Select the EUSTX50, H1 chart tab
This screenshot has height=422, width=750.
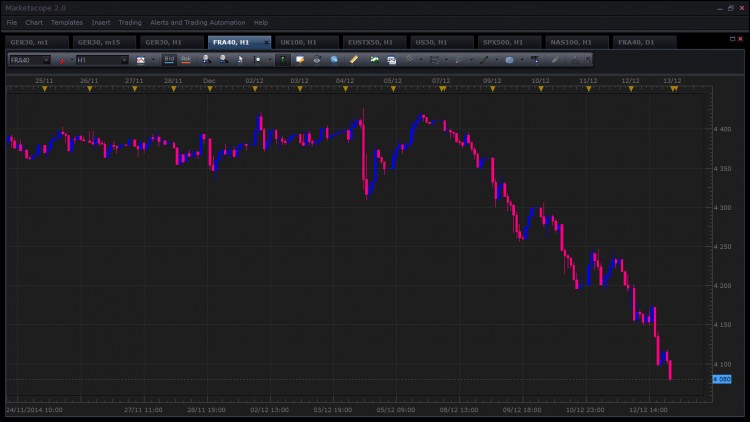[x=374, y=42]
